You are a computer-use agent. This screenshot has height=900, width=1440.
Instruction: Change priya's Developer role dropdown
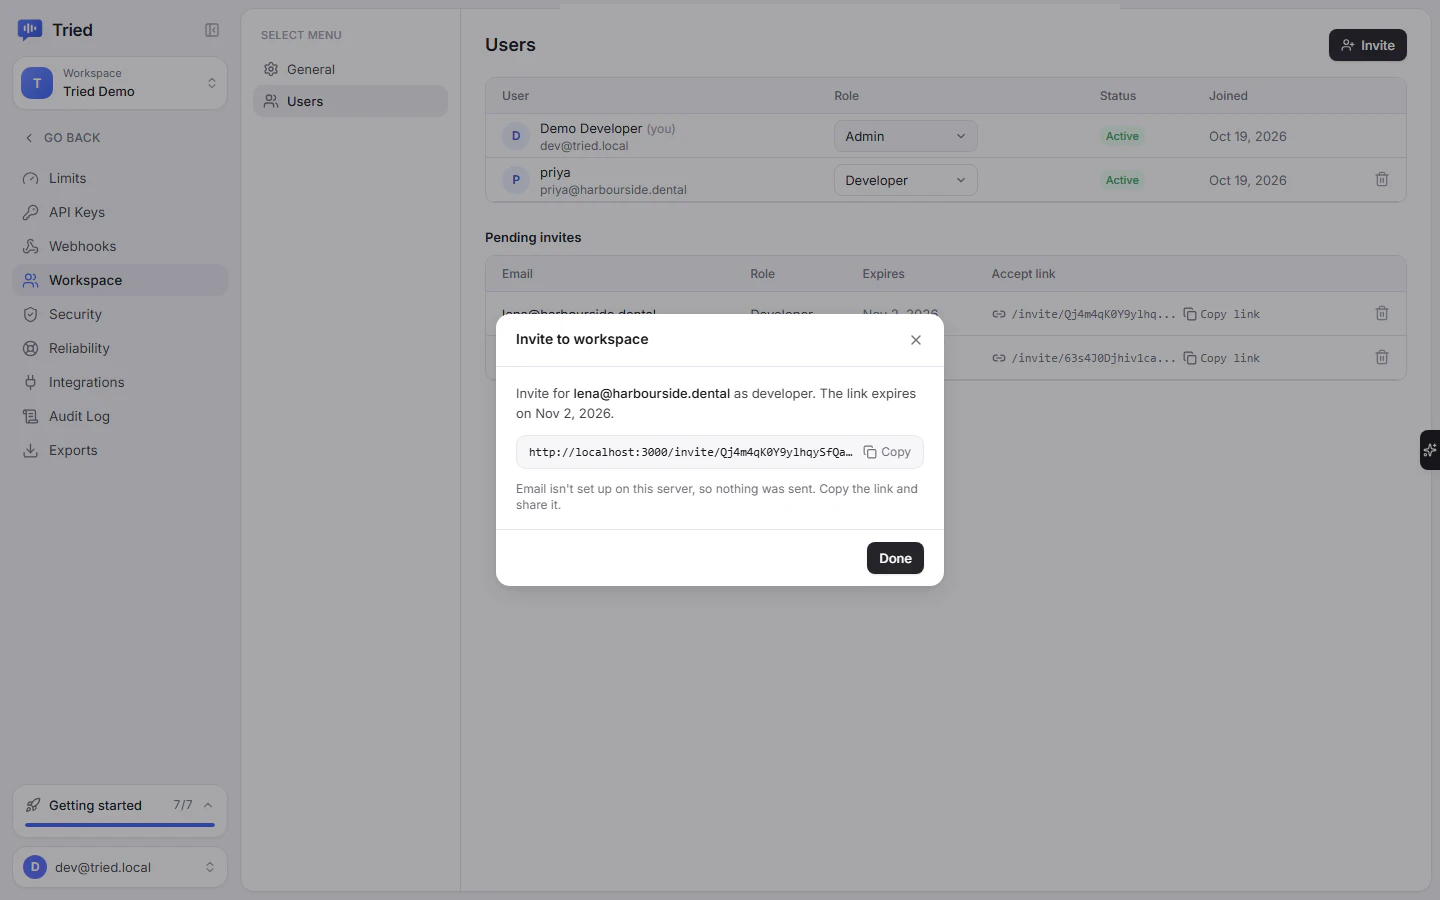click(905, 180)
